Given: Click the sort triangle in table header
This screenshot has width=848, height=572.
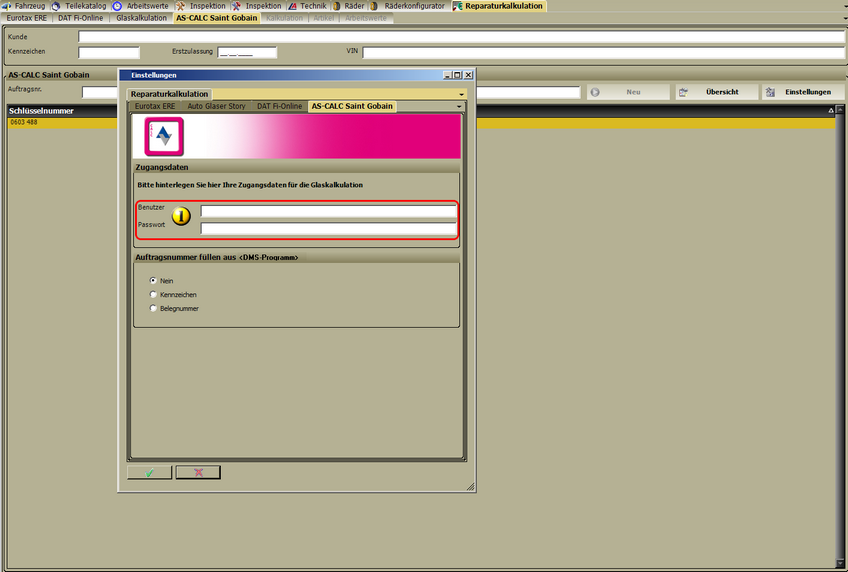Looking at the screenshot, I should (831, 111).
